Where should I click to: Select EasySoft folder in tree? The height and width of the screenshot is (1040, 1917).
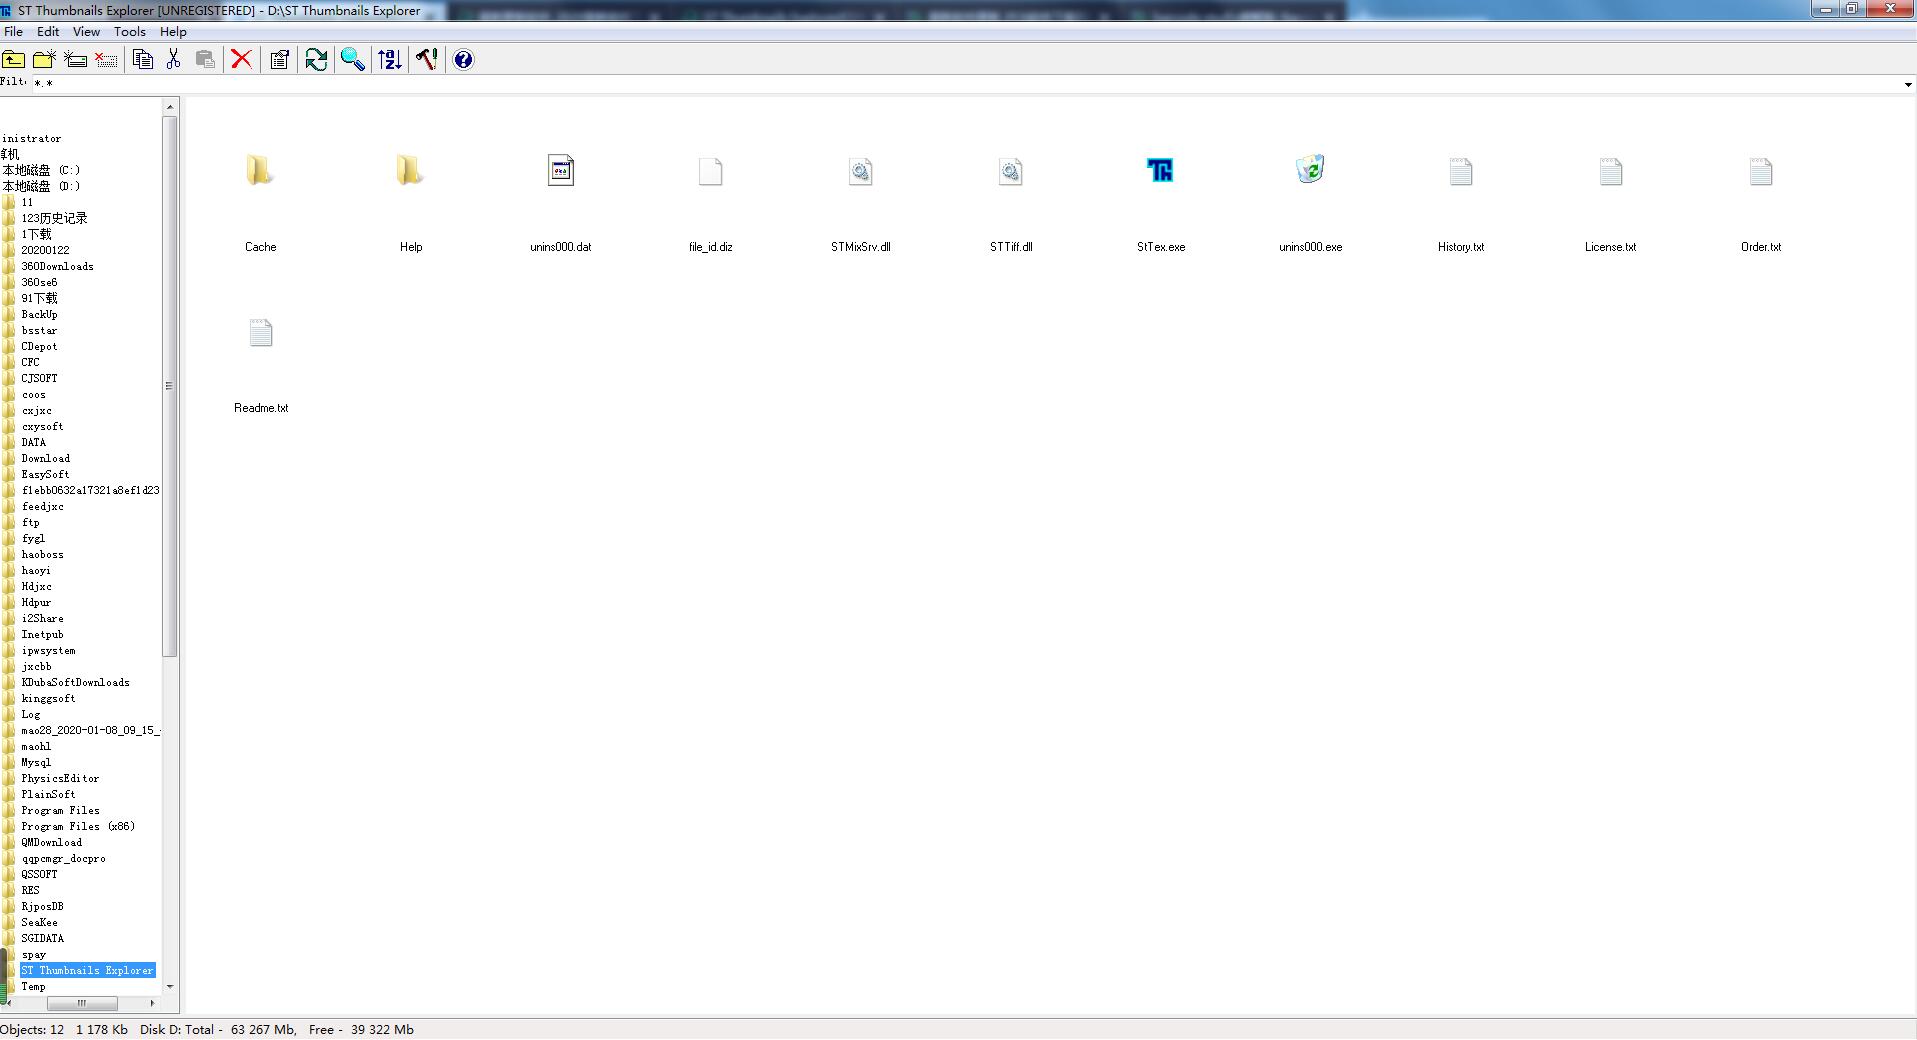45,475
